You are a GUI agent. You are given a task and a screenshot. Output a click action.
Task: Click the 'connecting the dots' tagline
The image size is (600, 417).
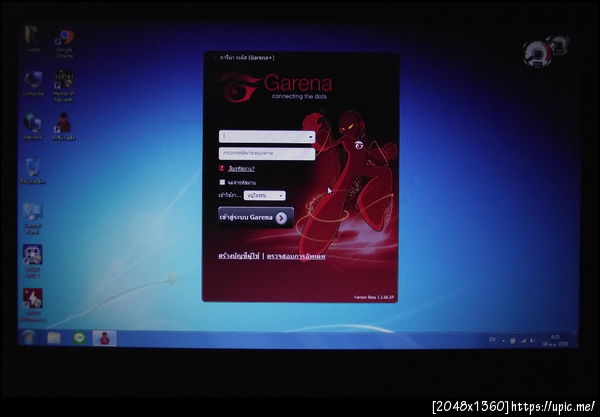tap(299, 96)
